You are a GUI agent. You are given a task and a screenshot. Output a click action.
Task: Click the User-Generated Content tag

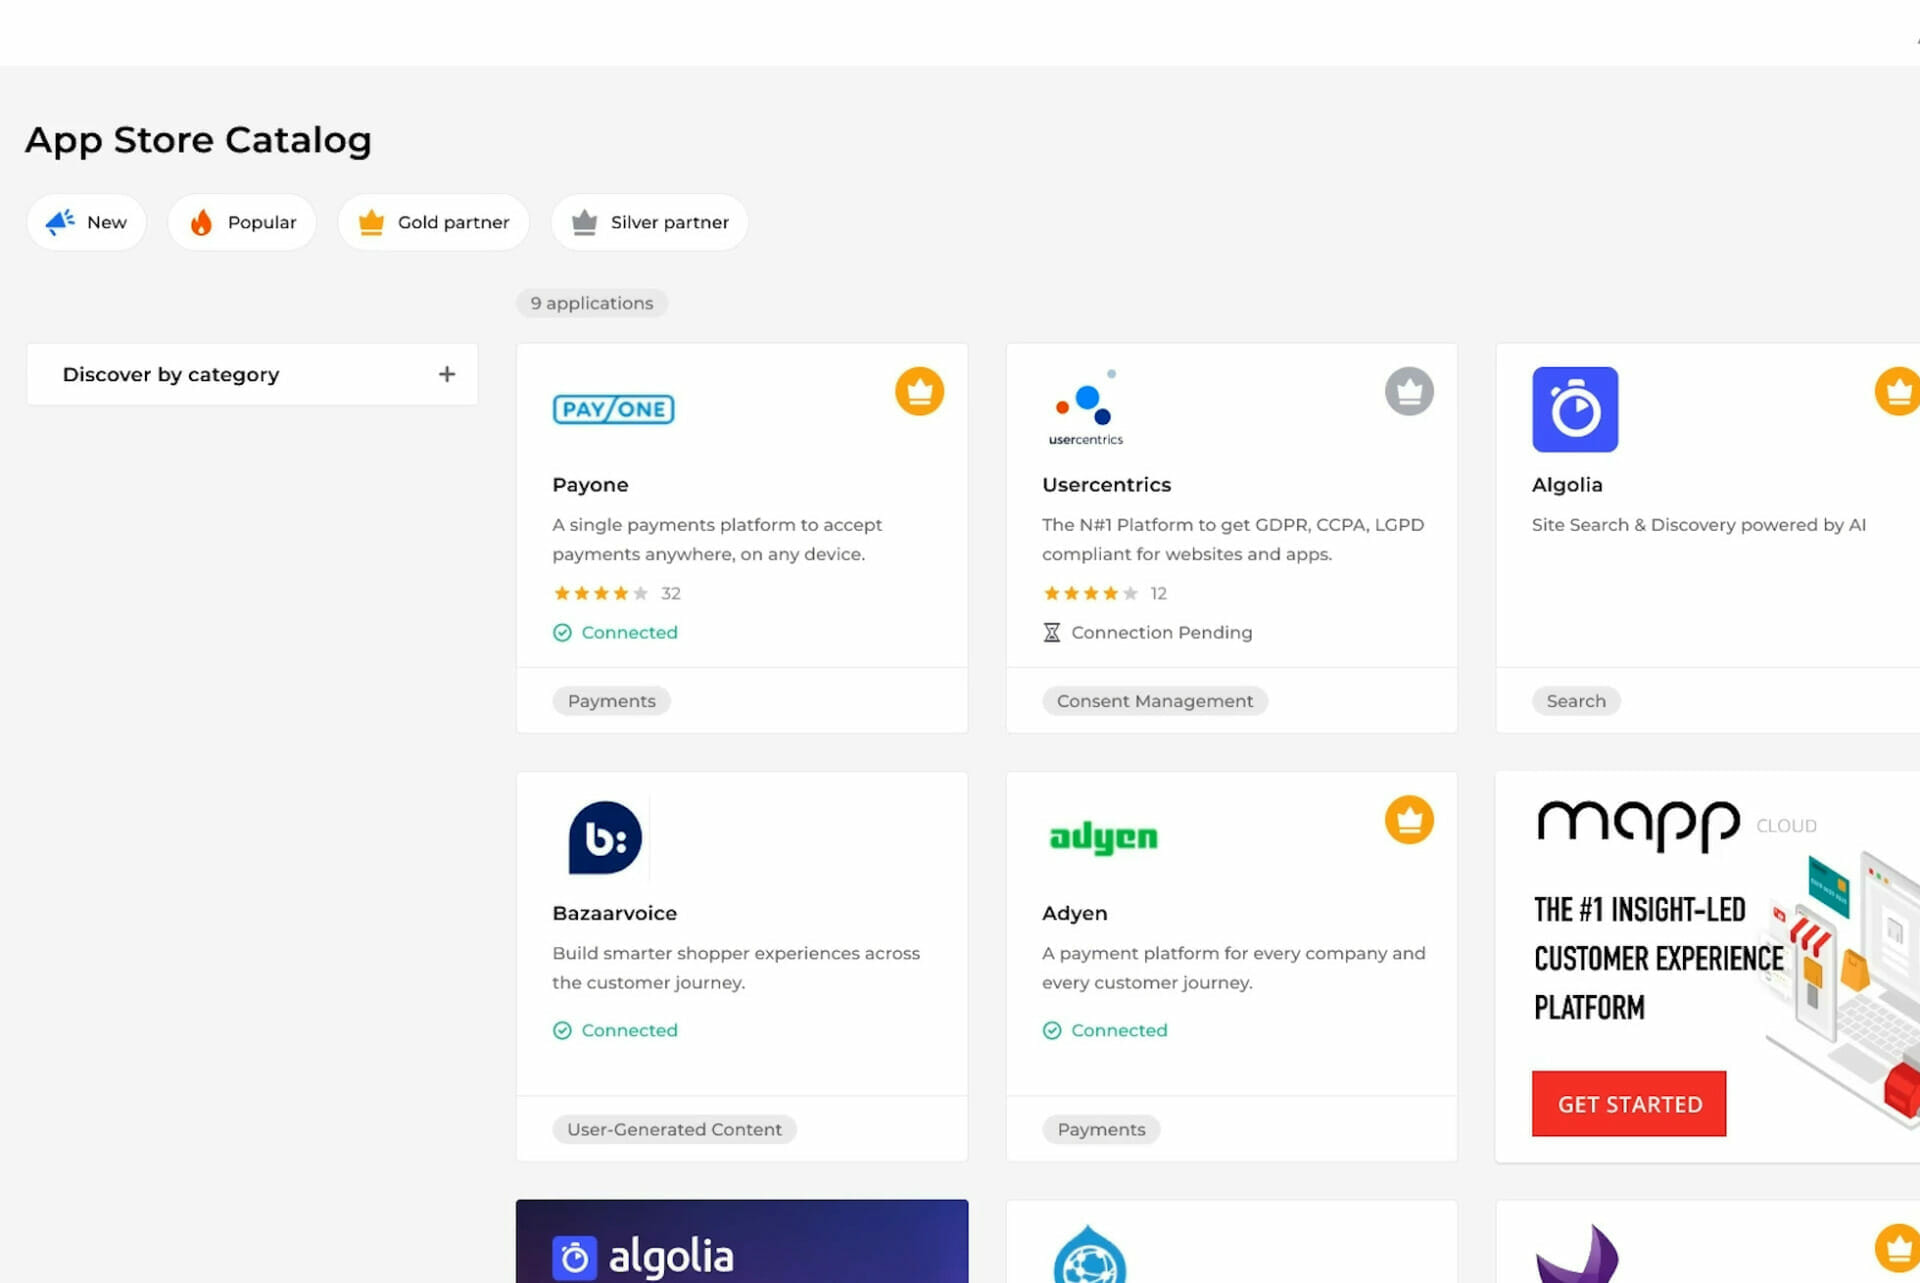coord(674,1129)
